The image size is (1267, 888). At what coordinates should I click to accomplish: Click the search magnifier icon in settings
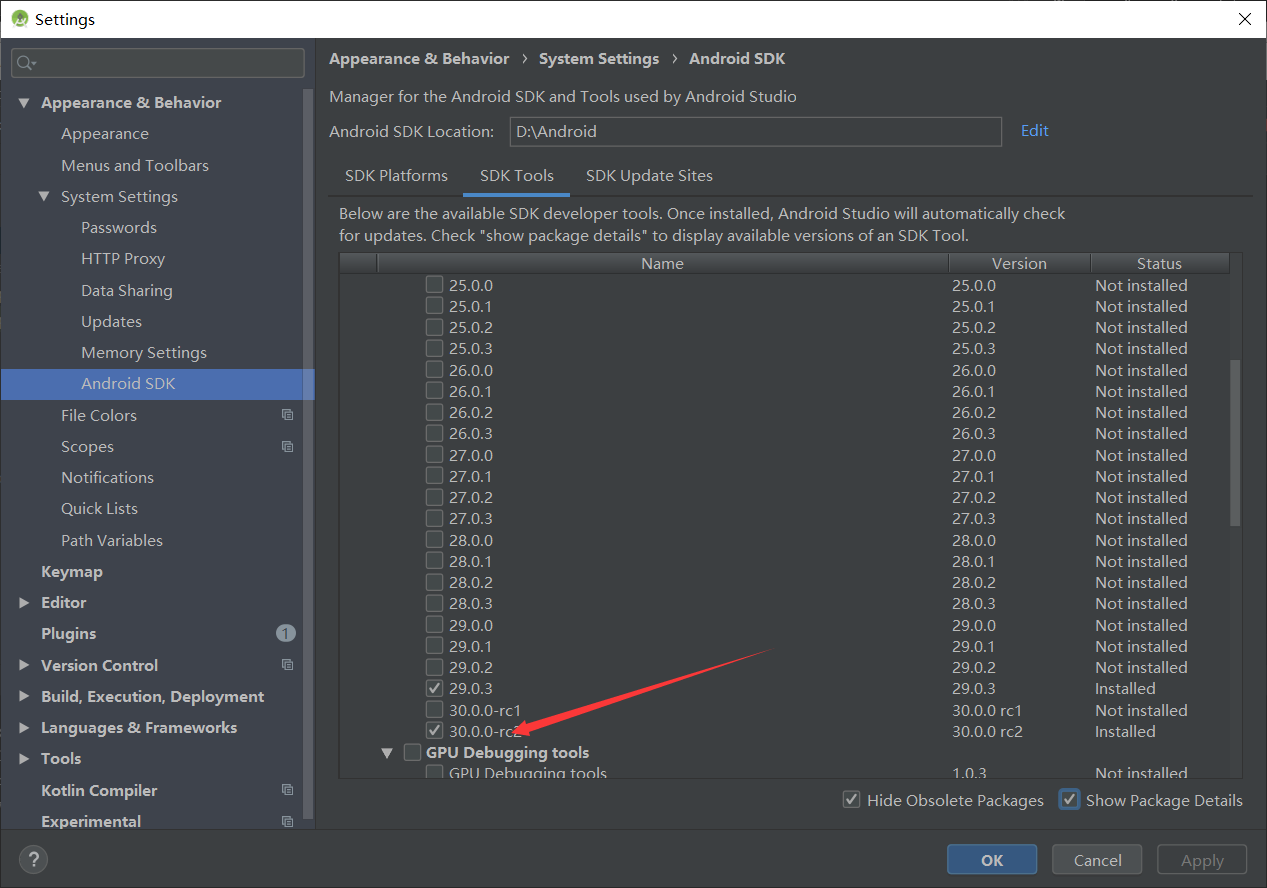(x=24, y=63)
